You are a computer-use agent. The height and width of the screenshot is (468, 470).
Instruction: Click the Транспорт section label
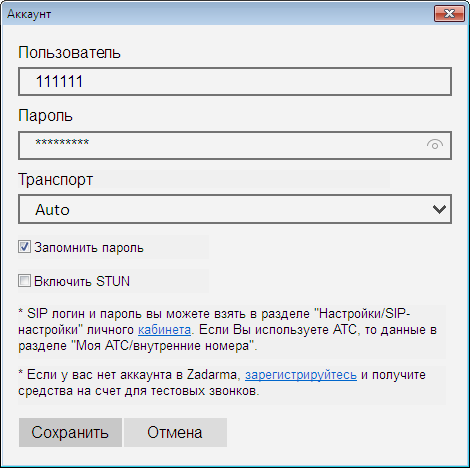[x=55, y=180]
